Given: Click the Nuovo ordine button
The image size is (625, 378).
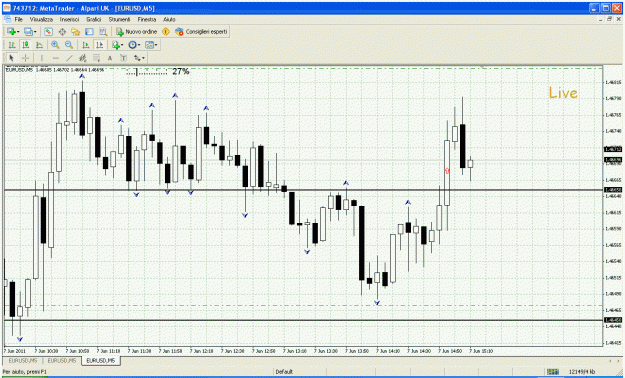Looking at the screenshot, I should click(136, 32).
